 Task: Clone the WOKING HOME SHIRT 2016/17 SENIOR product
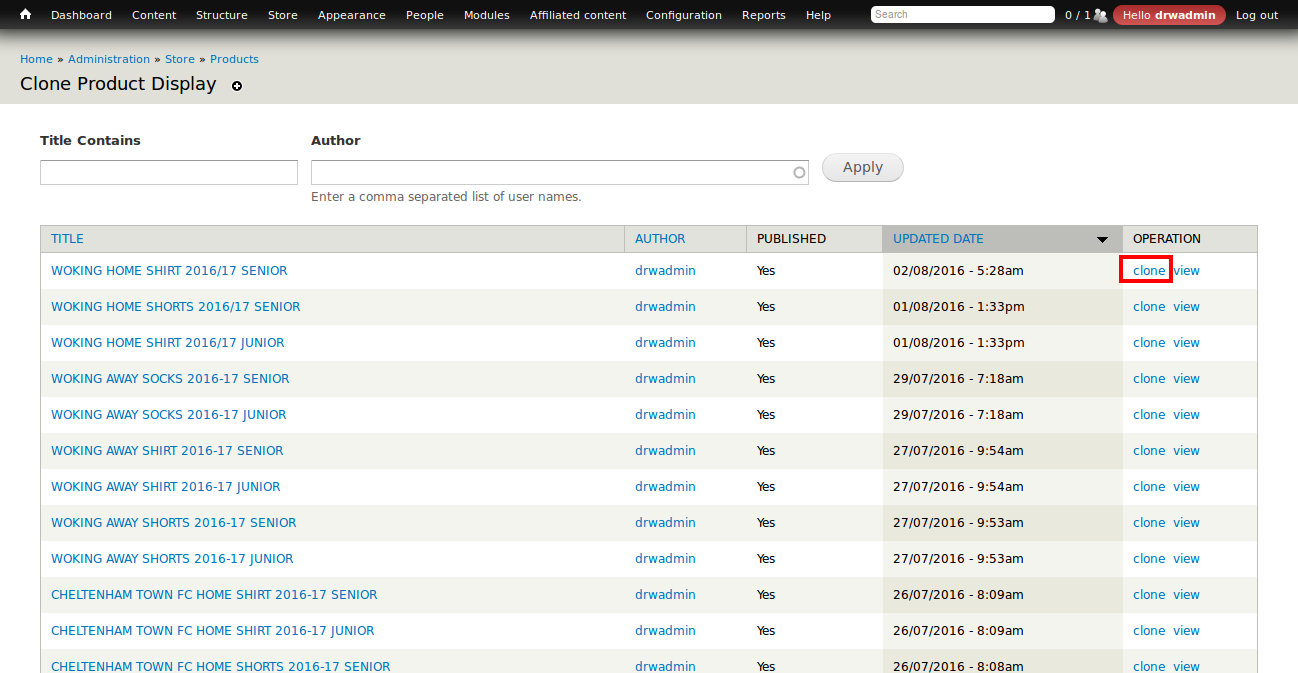(1148, 270)
